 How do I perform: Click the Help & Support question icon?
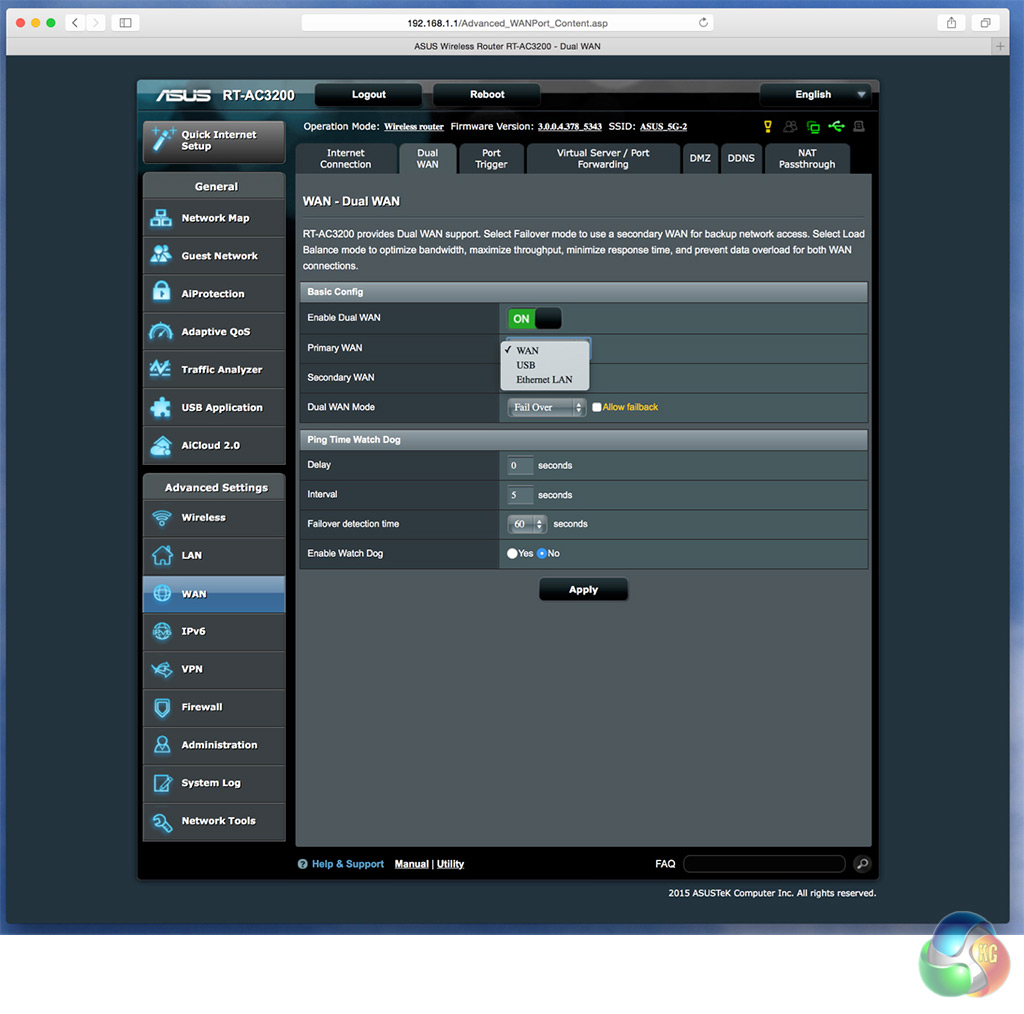point(302,864)
